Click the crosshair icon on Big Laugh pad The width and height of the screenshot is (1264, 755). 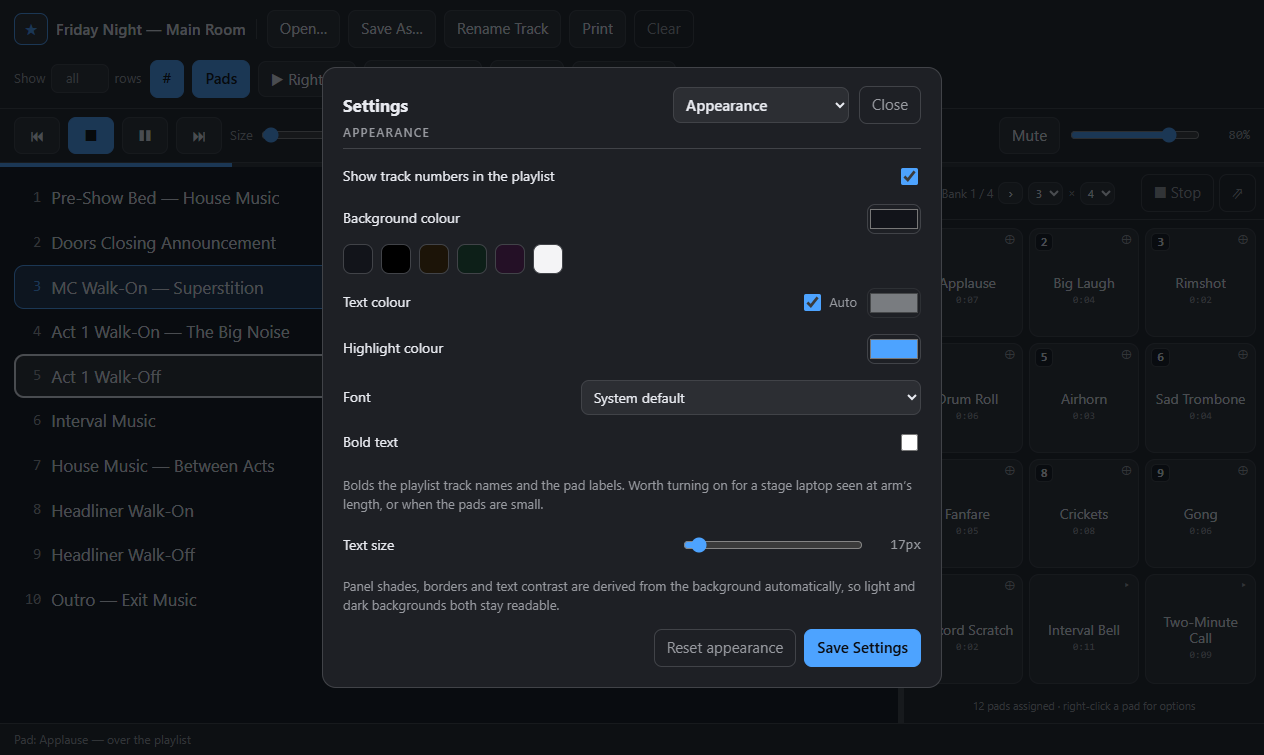(1127, 239)
